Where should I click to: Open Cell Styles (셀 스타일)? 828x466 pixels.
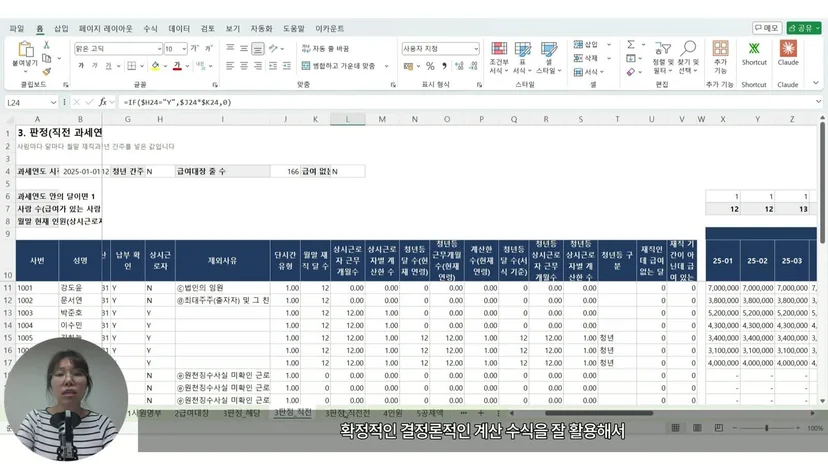(549, 58)
